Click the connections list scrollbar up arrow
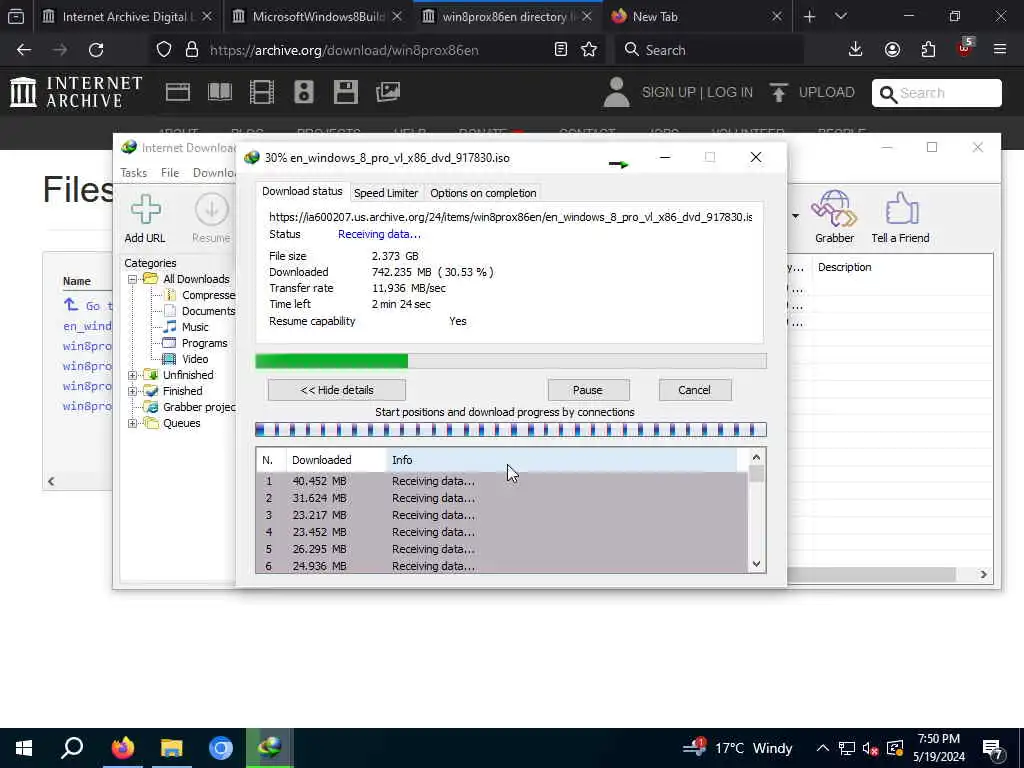 [x=756, y=458]
